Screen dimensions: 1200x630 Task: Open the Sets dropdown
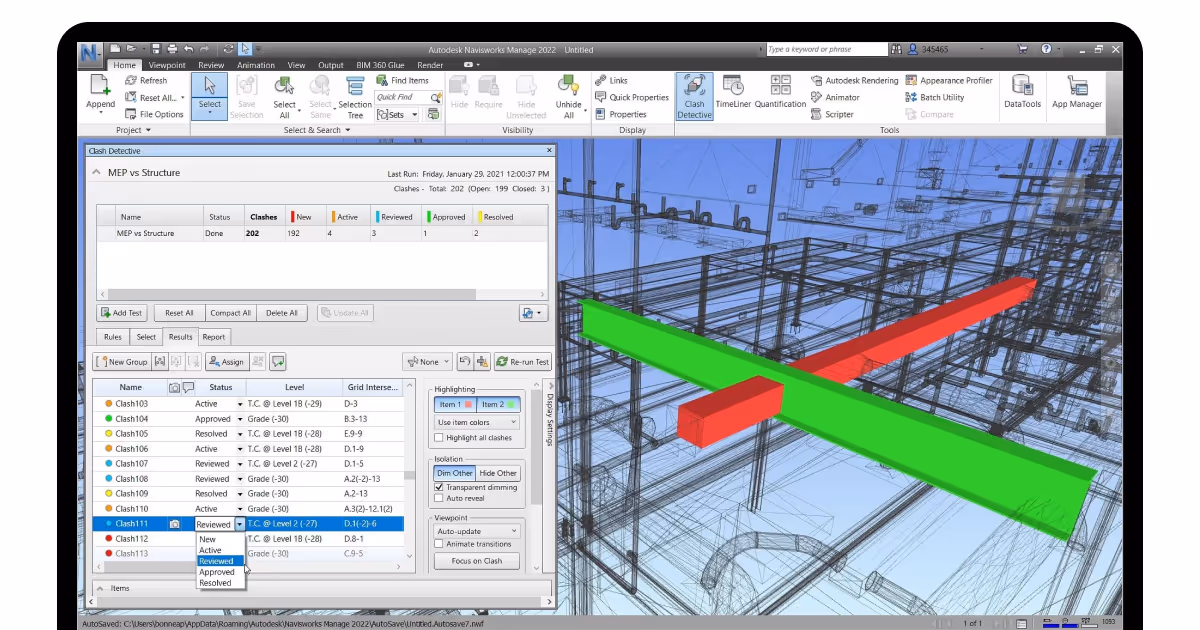[398, 114]
